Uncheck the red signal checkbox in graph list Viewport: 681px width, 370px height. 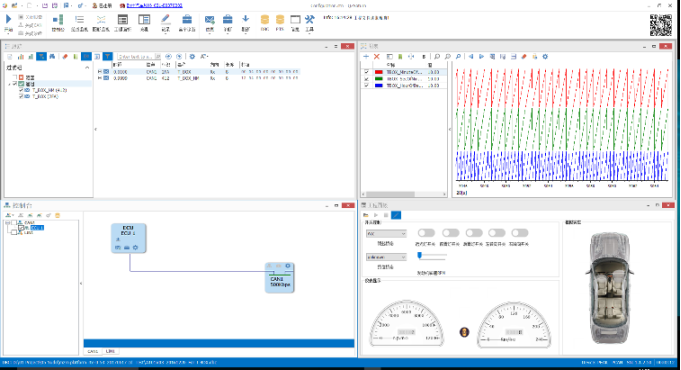click(366, 72)
